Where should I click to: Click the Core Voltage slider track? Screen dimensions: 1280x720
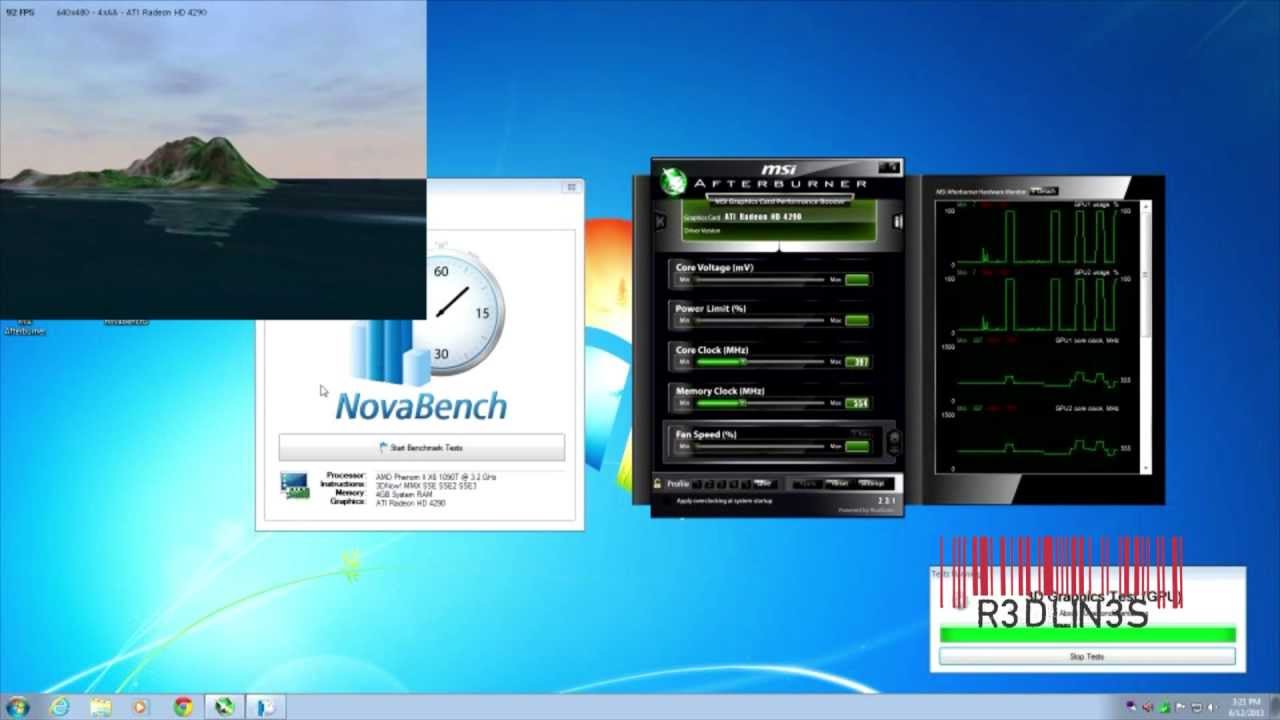760,279
